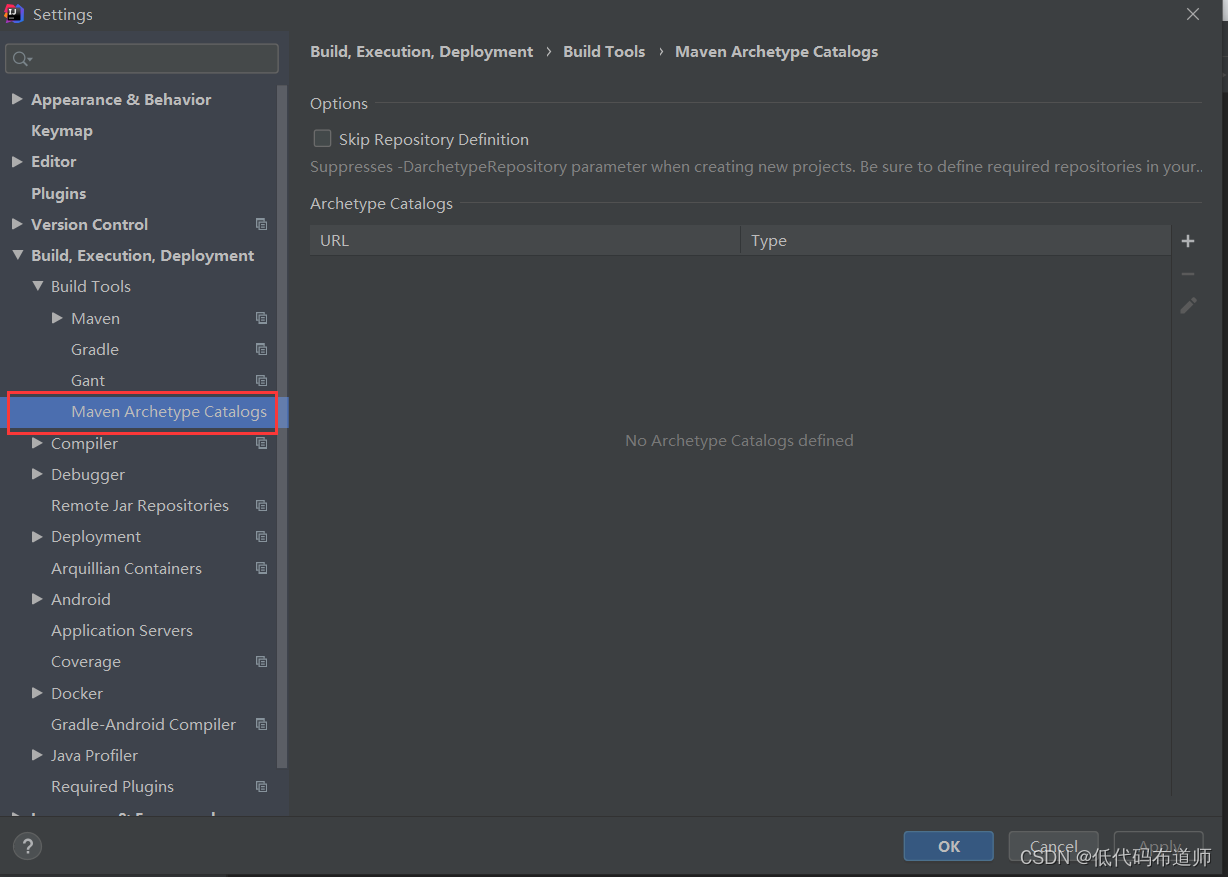
Task: Click the settings search input field
Action: 142,59
